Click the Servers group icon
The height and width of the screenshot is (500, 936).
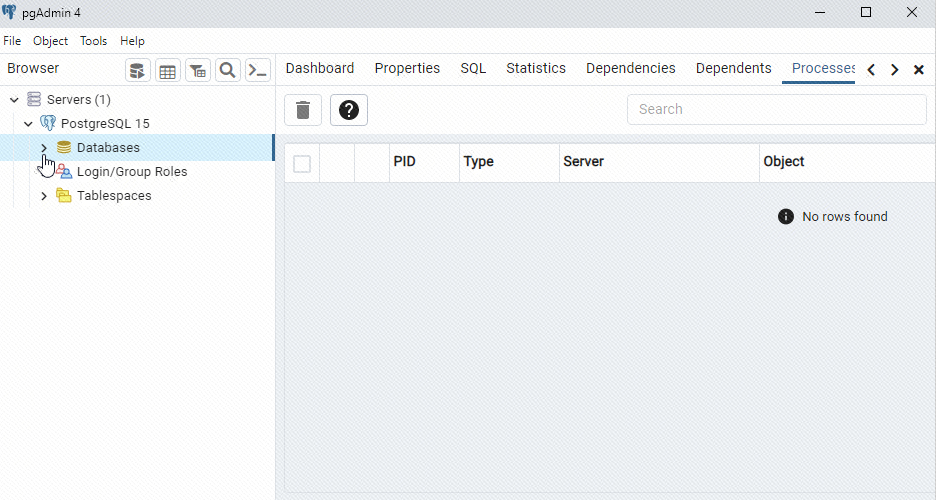34,99
